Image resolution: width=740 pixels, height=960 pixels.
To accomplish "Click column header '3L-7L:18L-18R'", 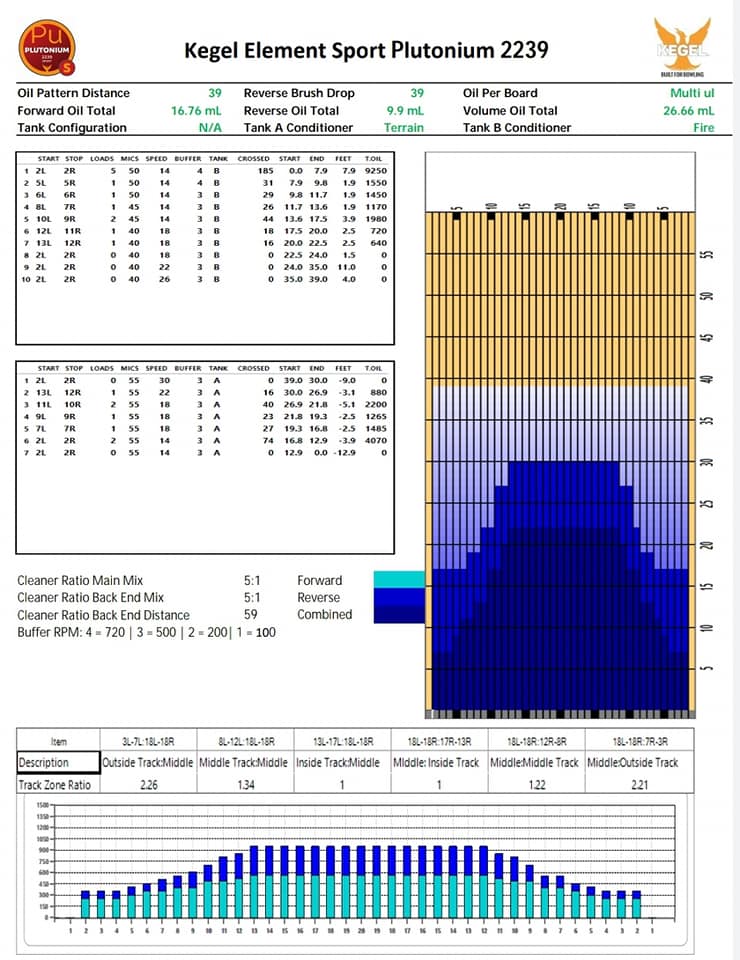I will coord(148,741).
